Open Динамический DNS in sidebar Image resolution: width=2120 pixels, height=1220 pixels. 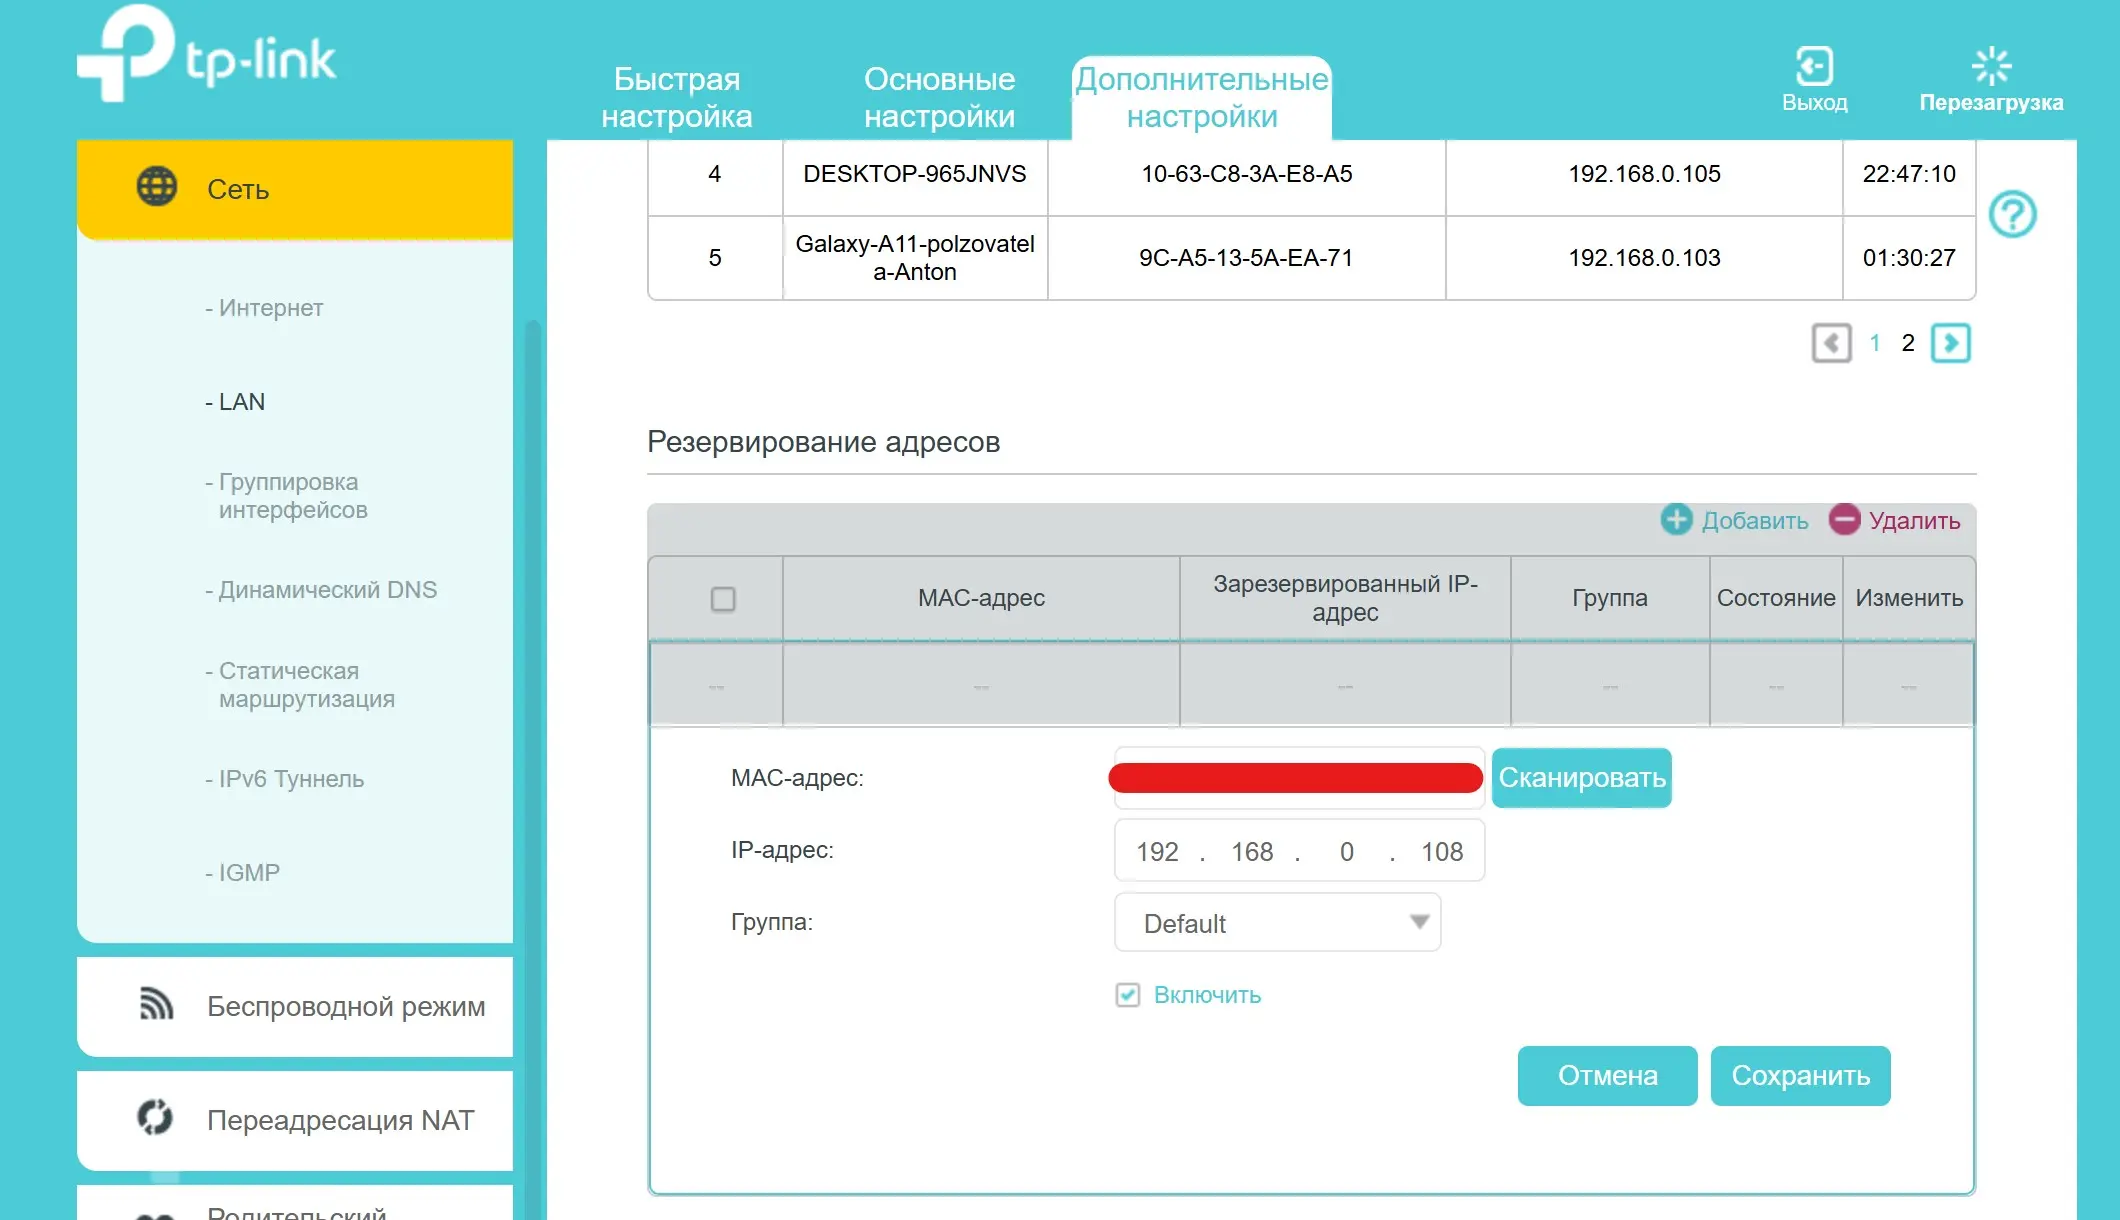click(x=327, y=590)
